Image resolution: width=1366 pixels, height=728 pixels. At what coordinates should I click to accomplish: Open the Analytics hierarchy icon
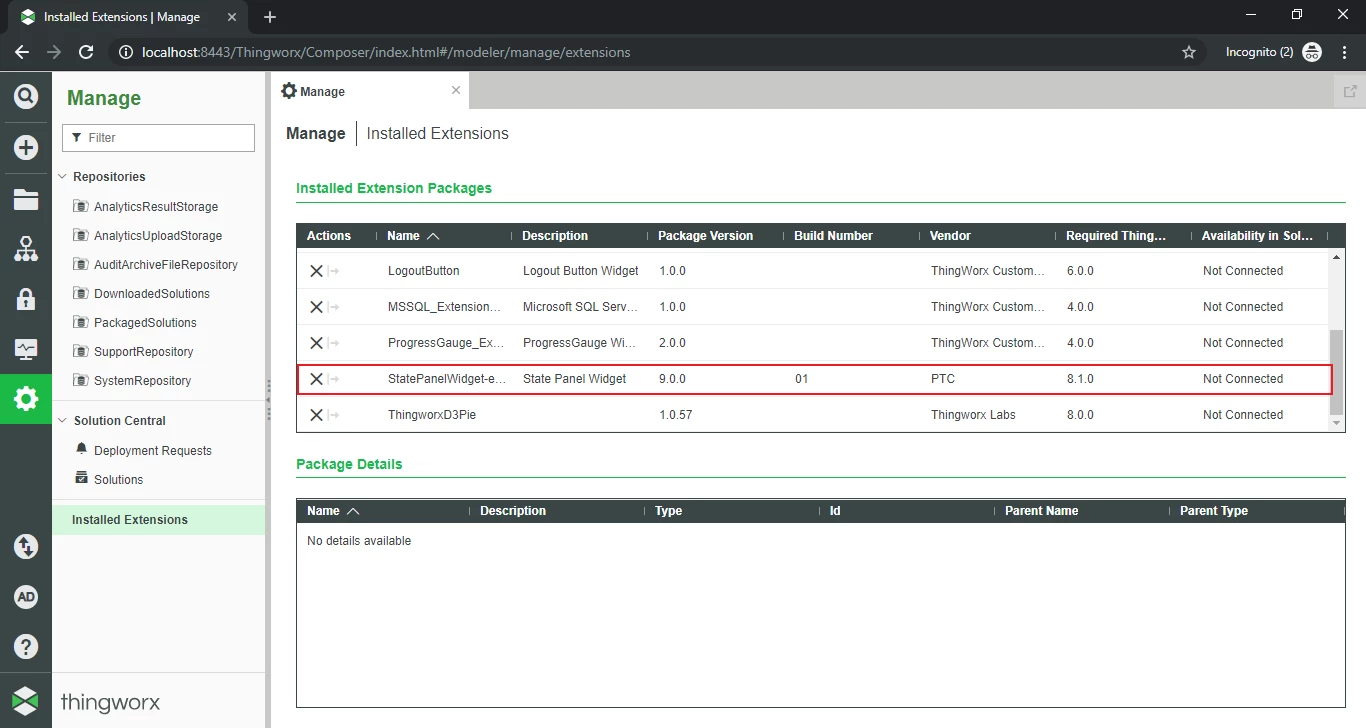(26, 249)
